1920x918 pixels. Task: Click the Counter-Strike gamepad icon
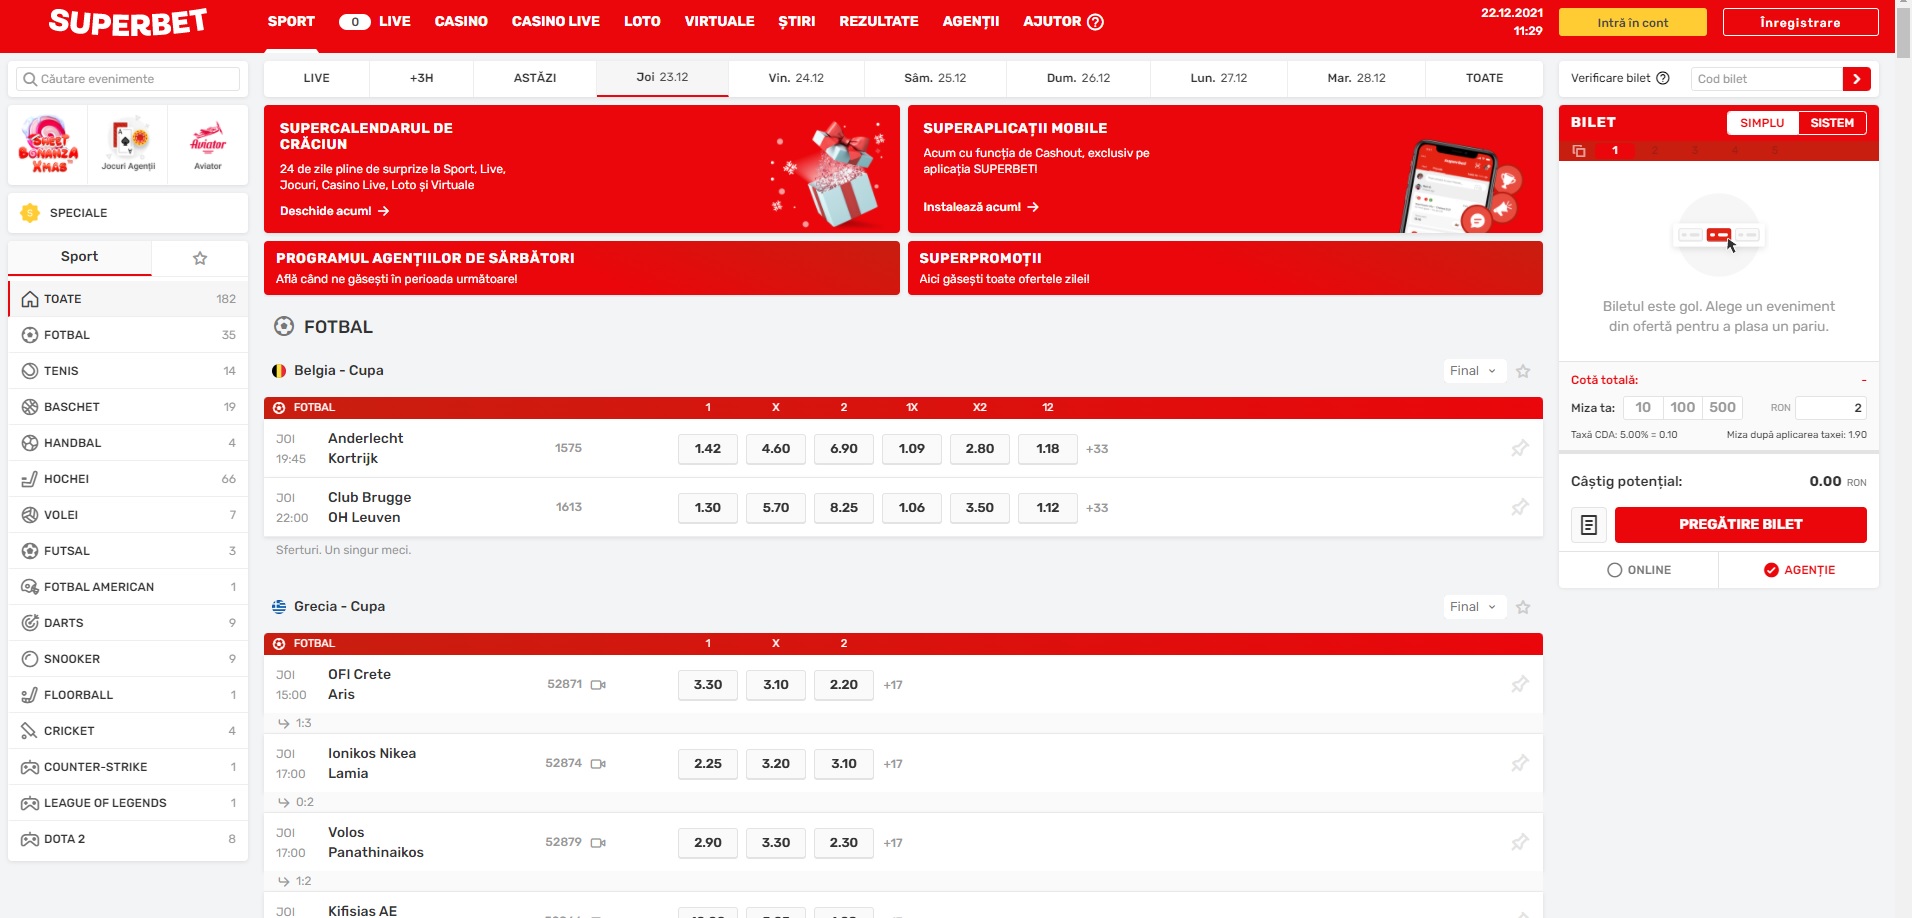coord(30,767)
